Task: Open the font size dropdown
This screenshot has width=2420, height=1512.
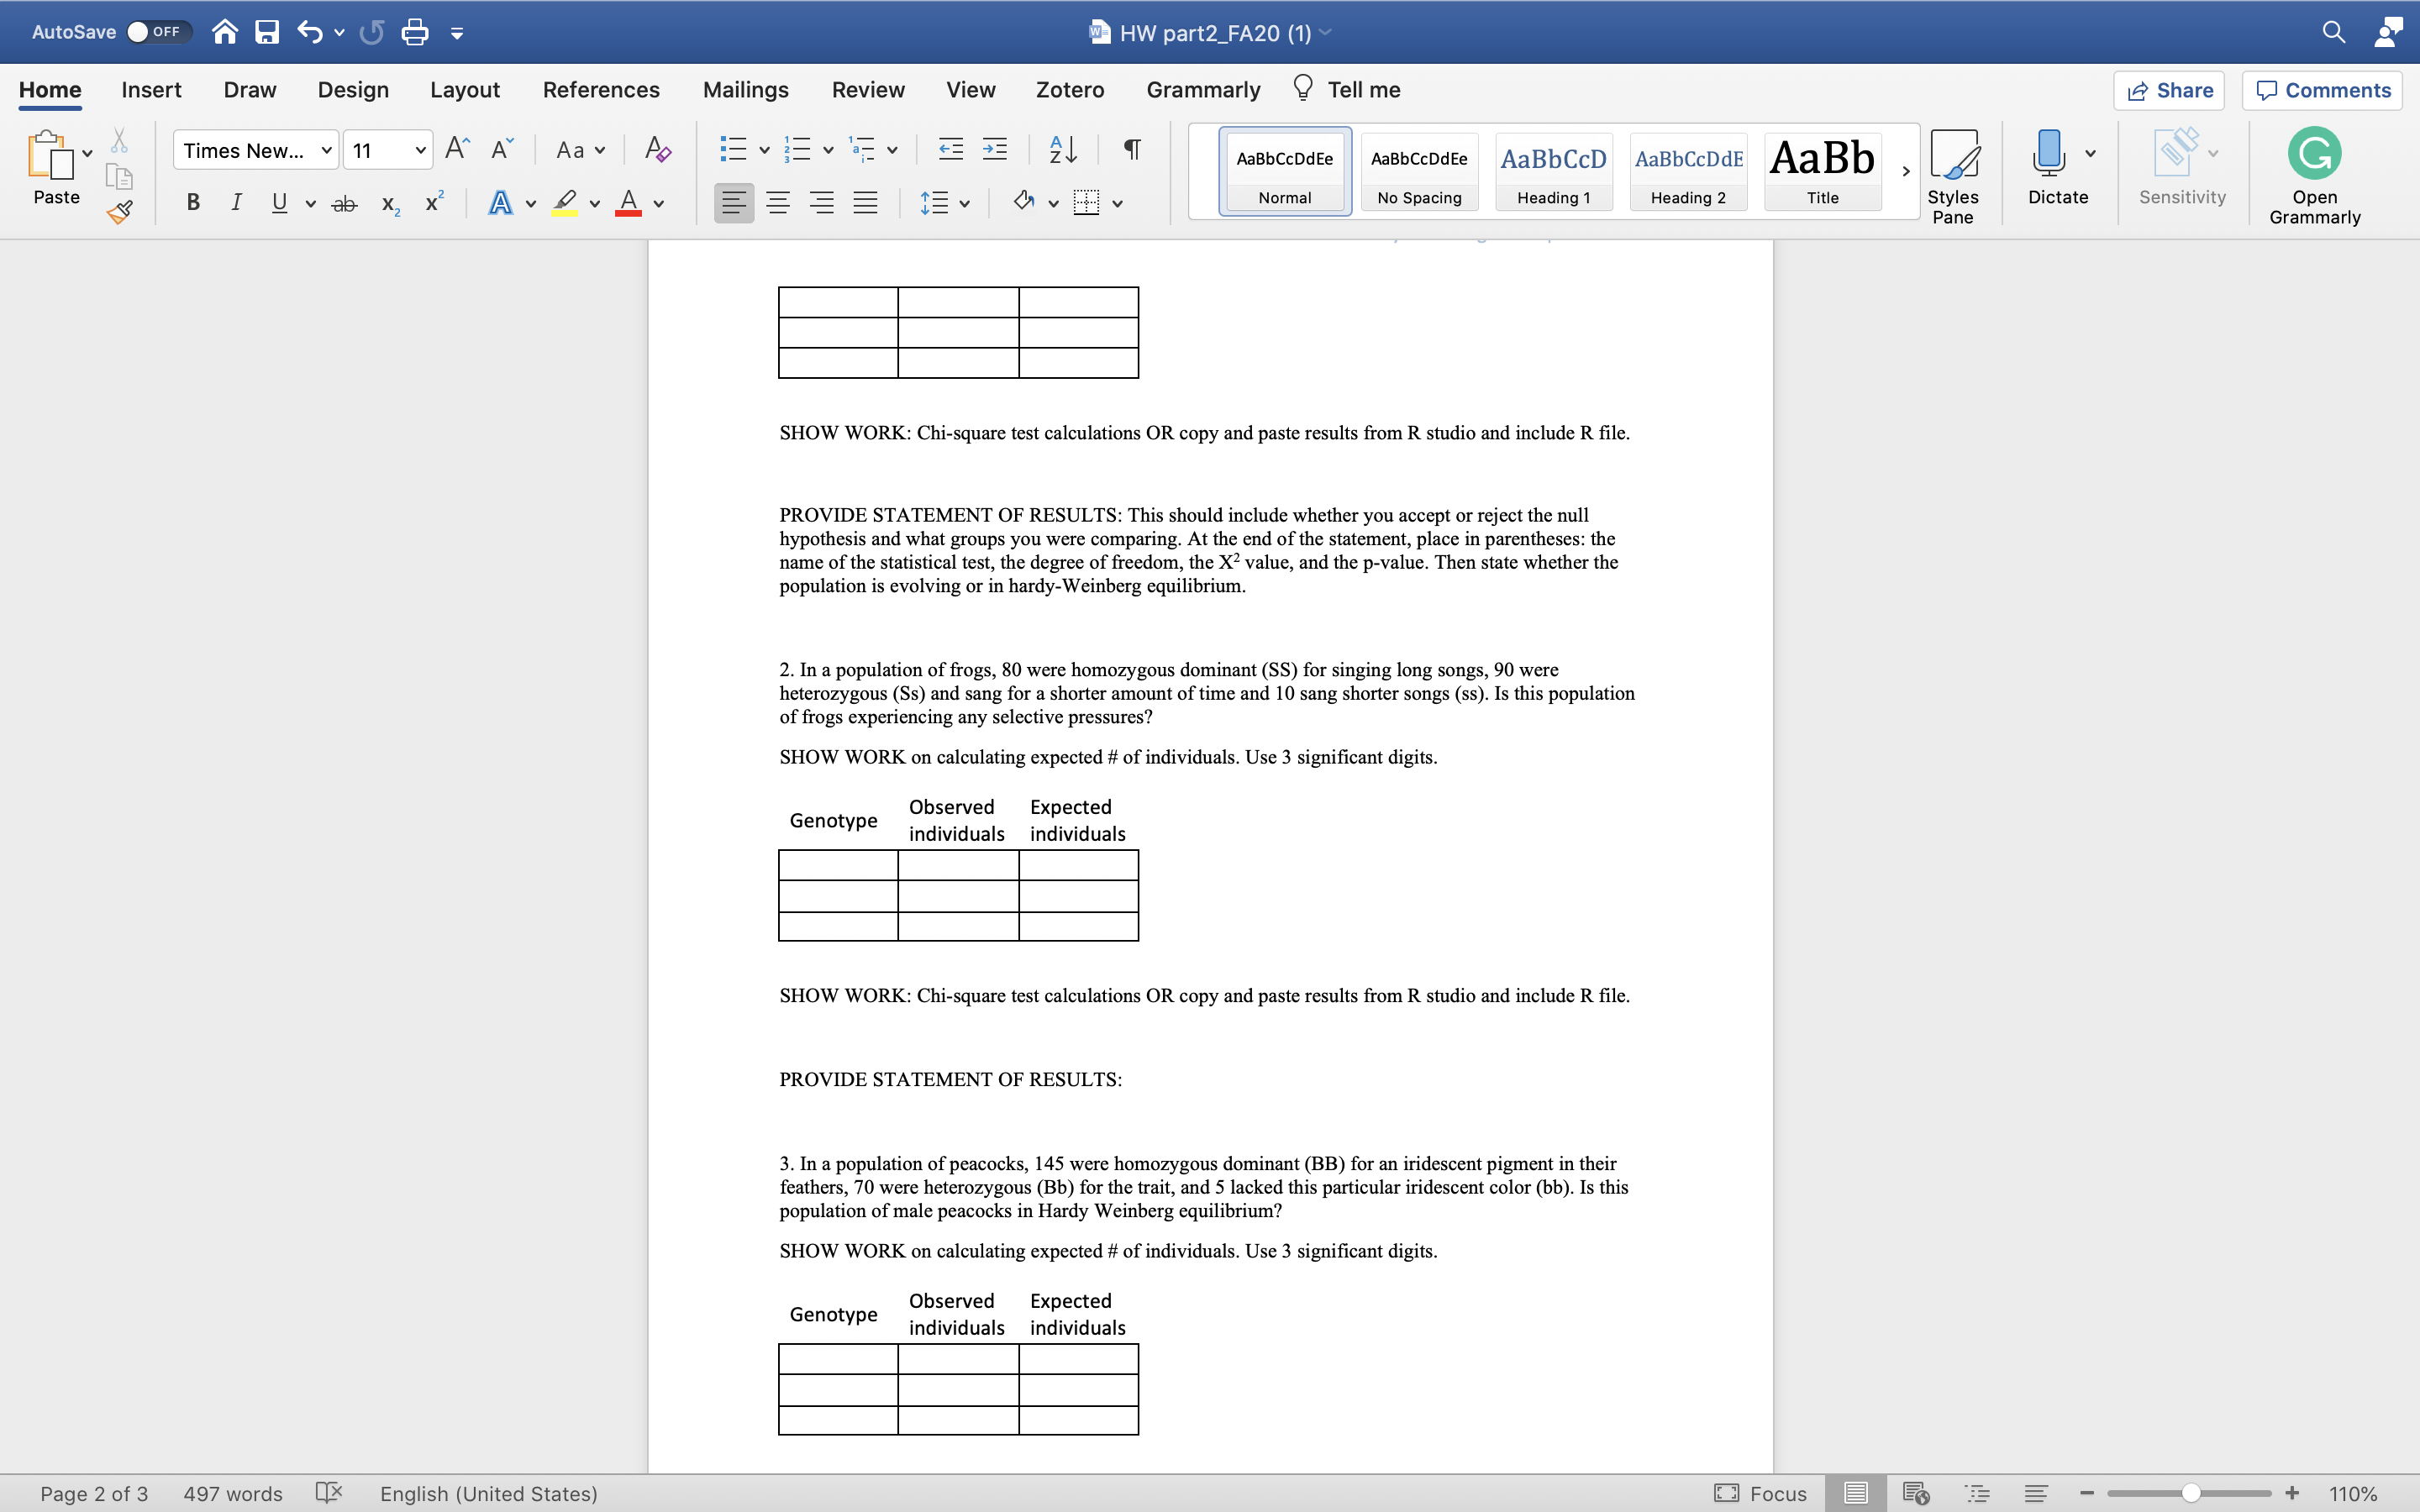Action: (420, 151)
